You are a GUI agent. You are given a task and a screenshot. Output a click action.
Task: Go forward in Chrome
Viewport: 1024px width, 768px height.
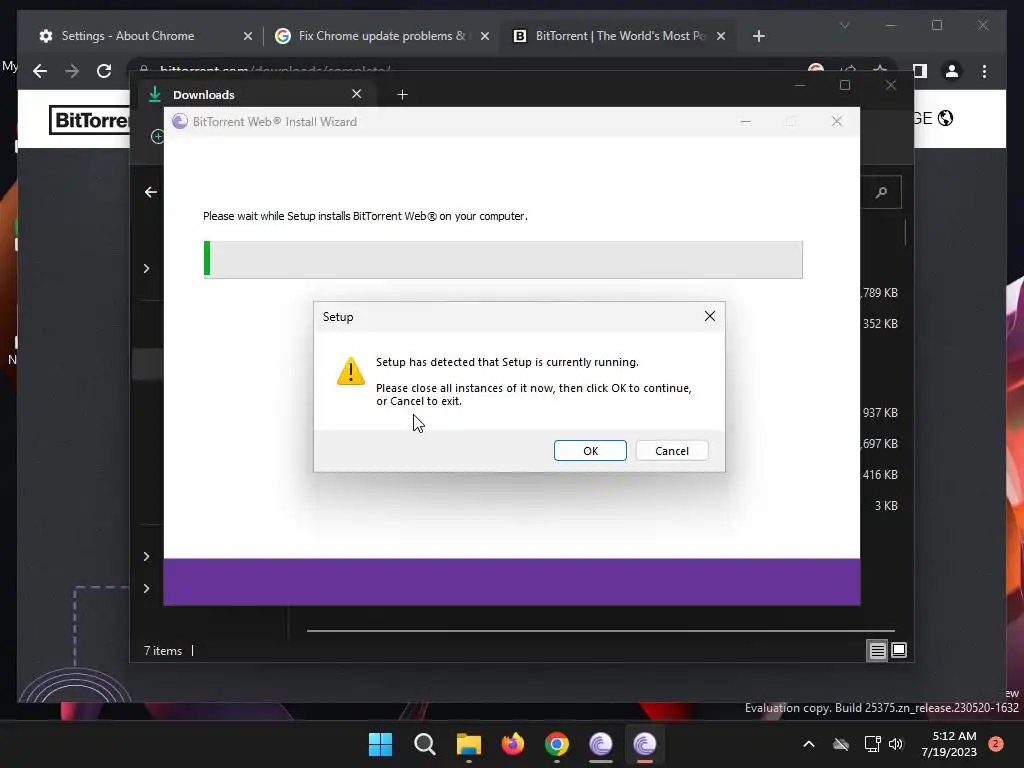pyautogui.click(x=72, y=71)
